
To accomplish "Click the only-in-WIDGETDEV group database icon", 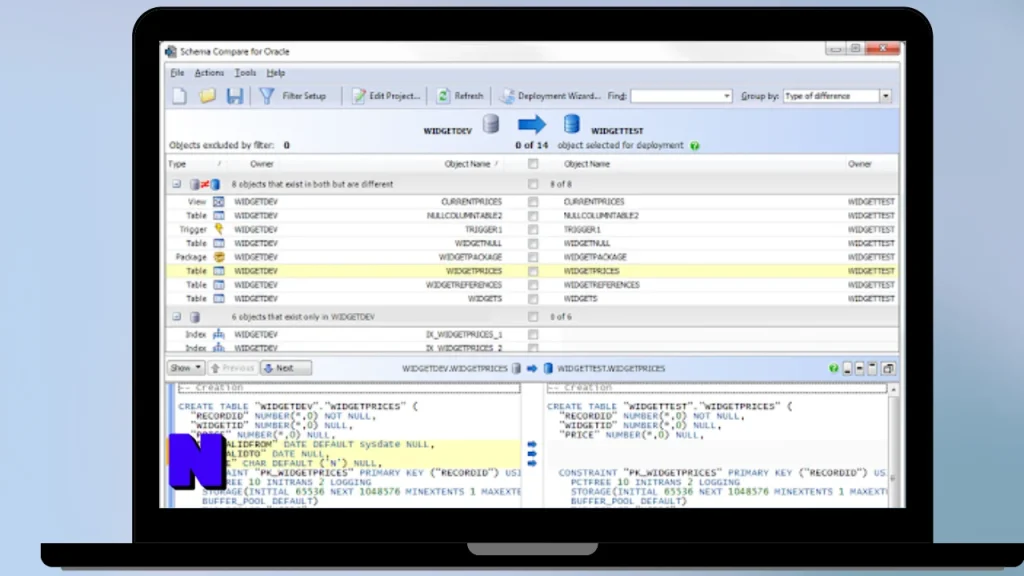I will click(x=195, y=317).
